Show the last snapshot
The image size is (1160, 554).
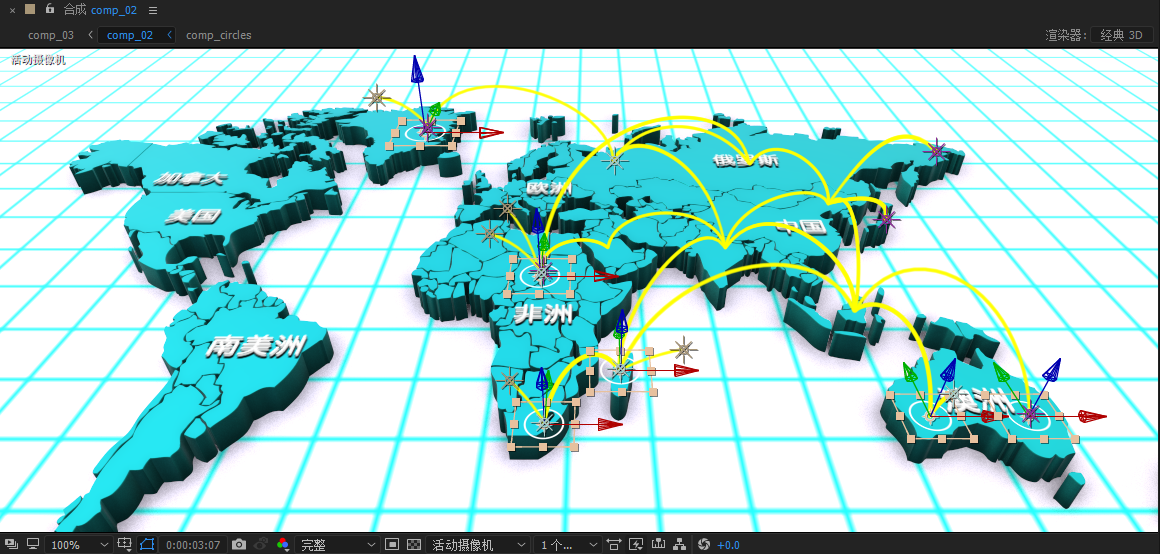tap(260, 544)
